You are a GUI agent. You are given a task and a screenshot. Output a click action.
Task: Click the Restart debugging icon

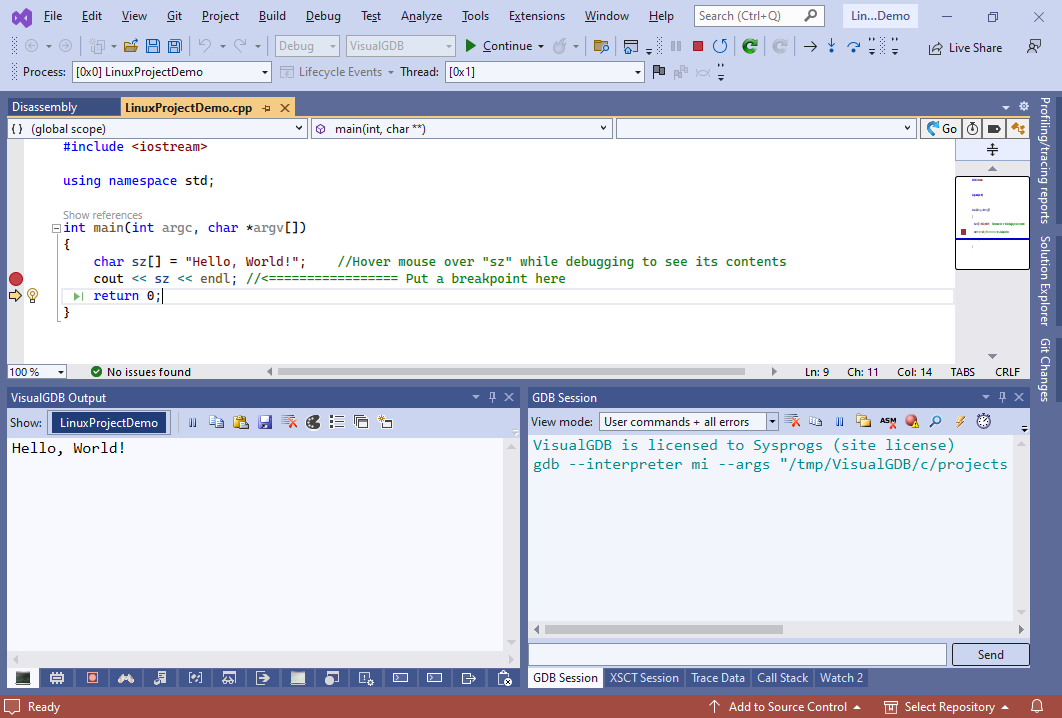click(x=719, y=46)
